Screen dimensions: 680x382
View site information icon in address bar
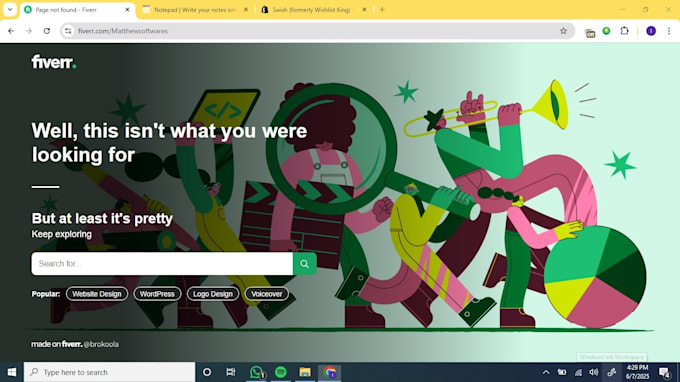pyautogui.click(x=68, y=31)
